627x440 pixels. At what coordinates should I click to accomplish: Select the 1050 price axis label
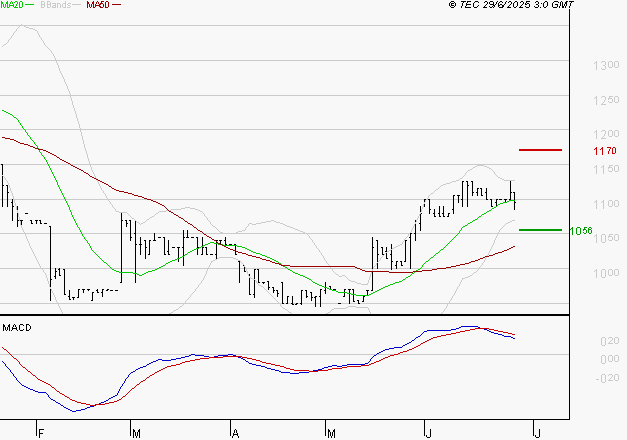click(606, 238)
